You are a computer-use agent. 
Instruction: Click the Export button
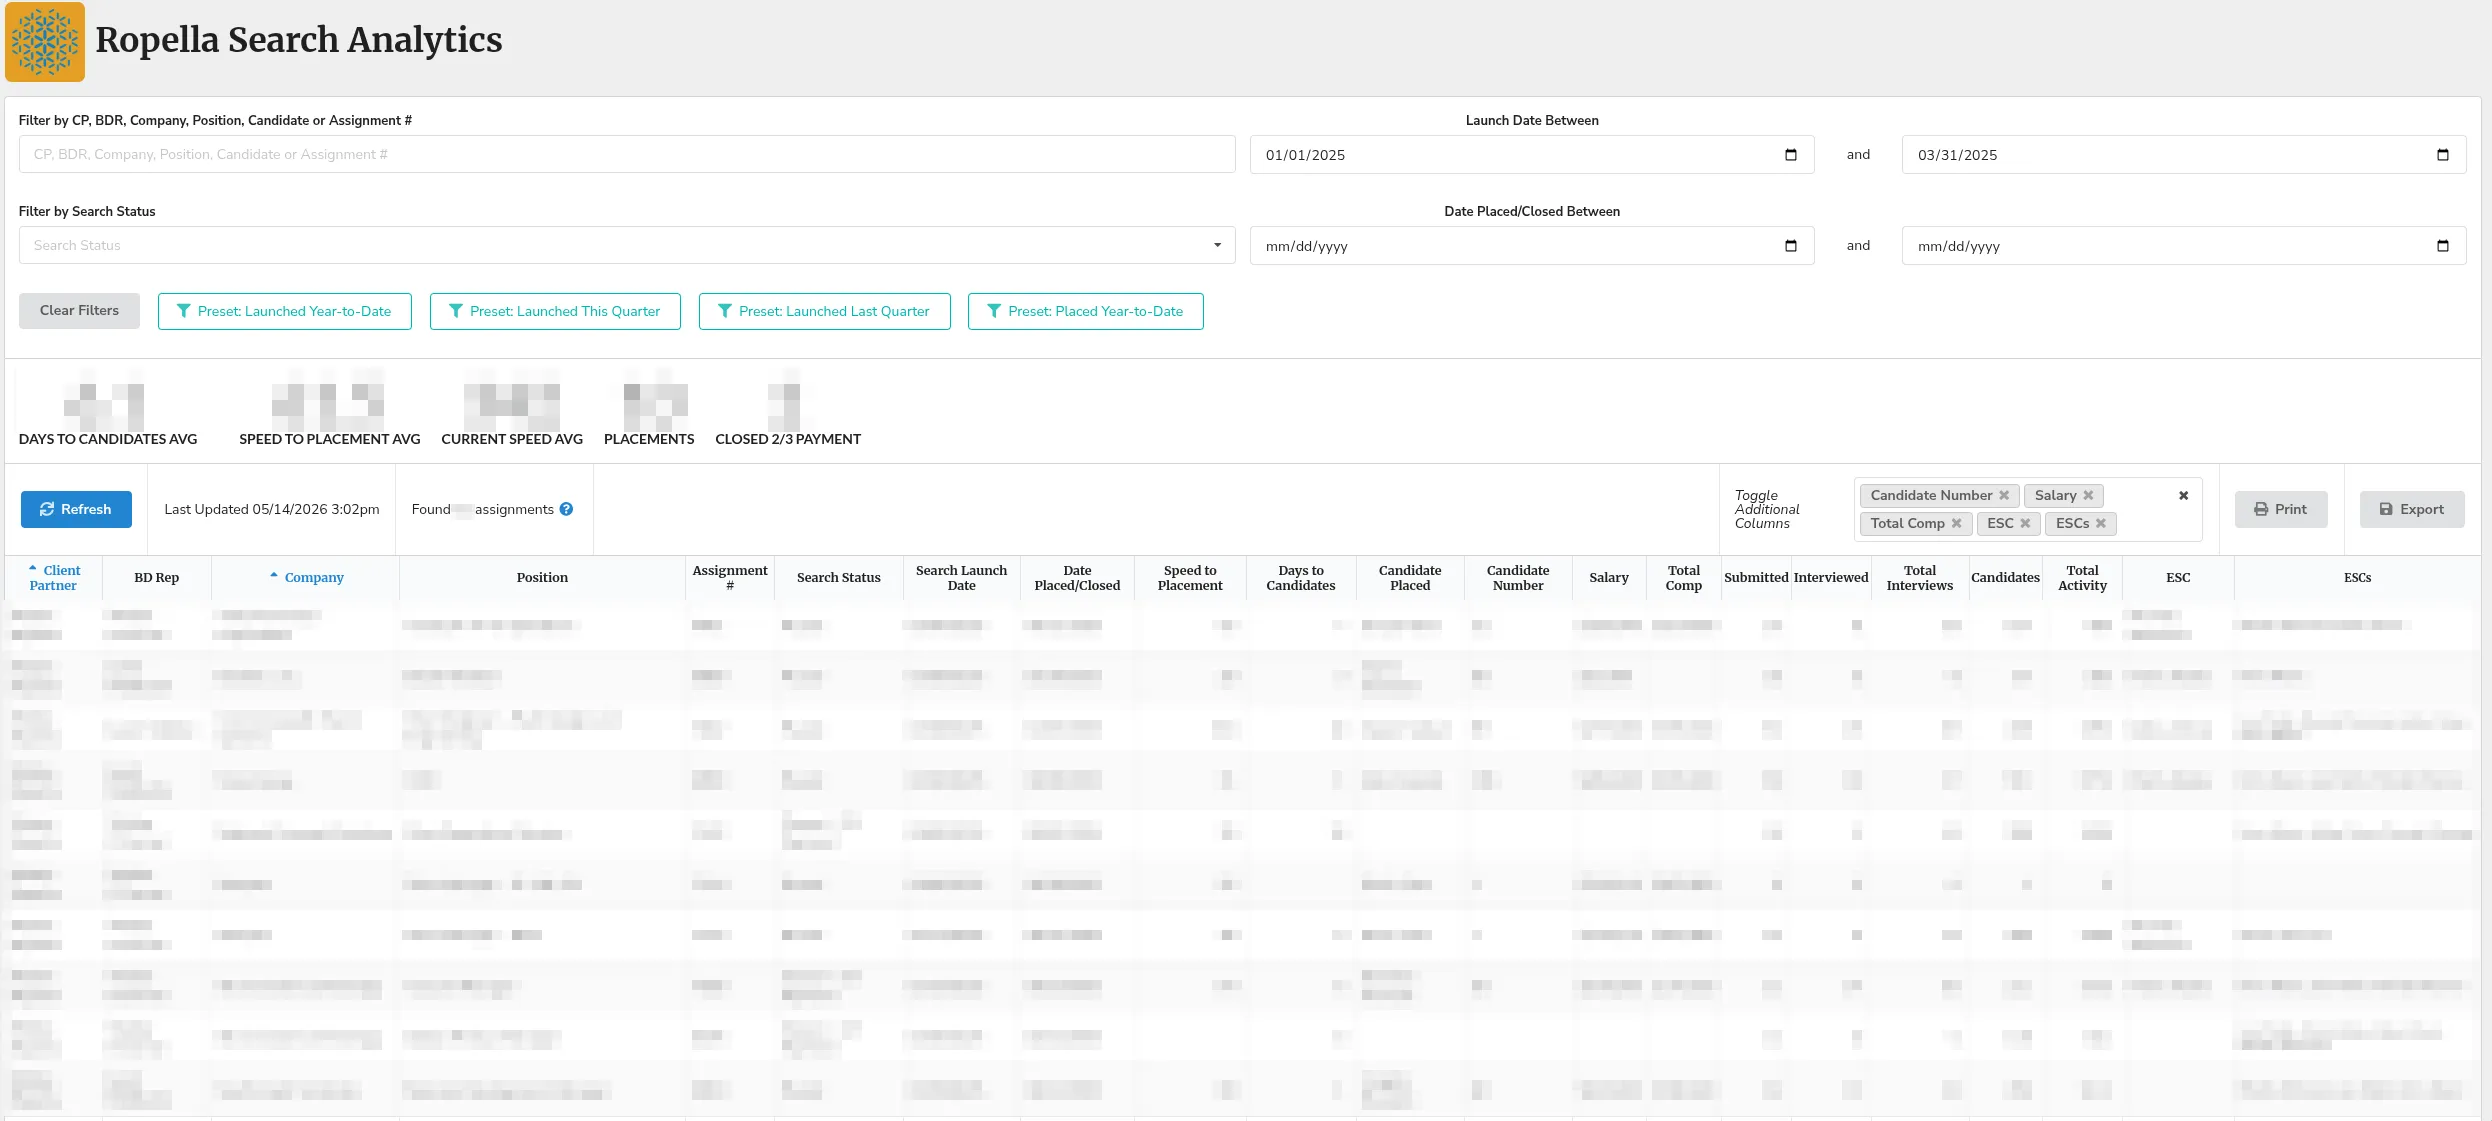[2412, 509]
